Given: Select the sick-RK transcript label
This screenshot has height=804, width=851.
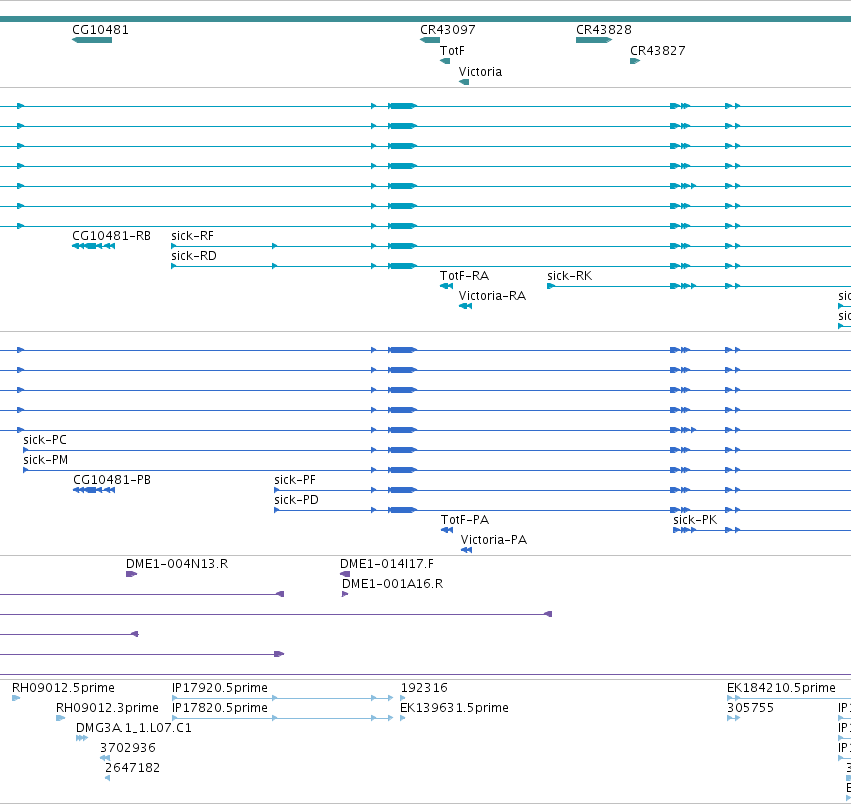Looking at the screenshot, I should (x=570, y=276).
